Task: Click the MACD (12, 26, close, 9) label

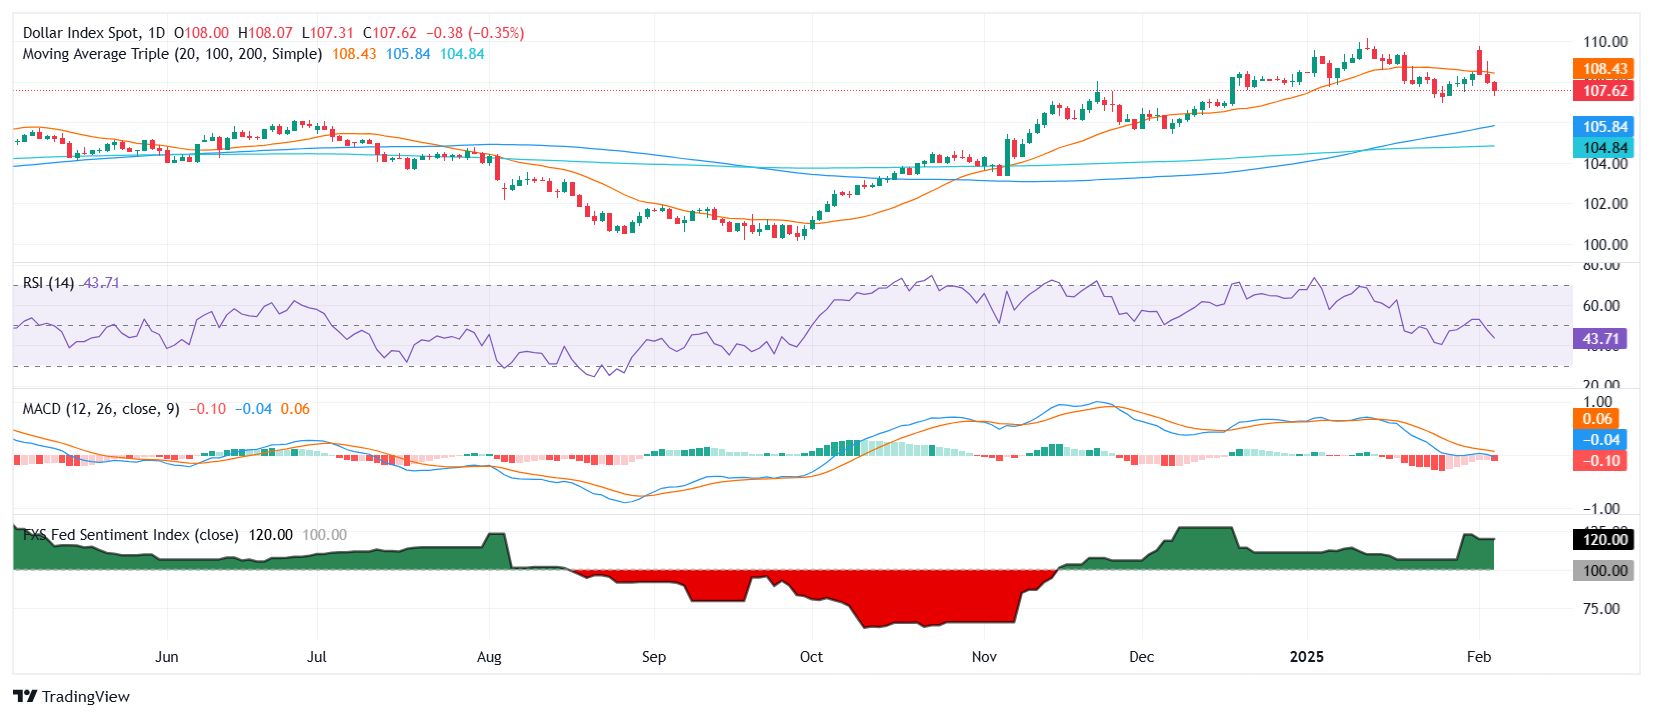Action: (x=101, y=409)
